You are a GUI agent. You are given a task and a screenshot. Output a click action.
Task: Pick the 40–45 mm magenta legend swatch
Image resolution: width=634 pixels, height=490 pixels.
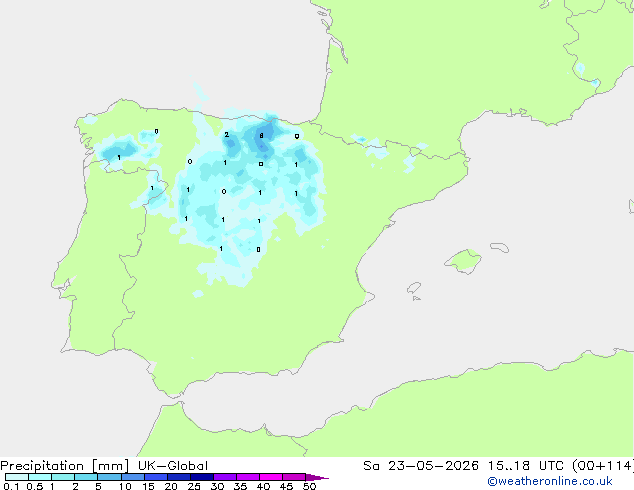pyautogui.click(x=271, y=477)
